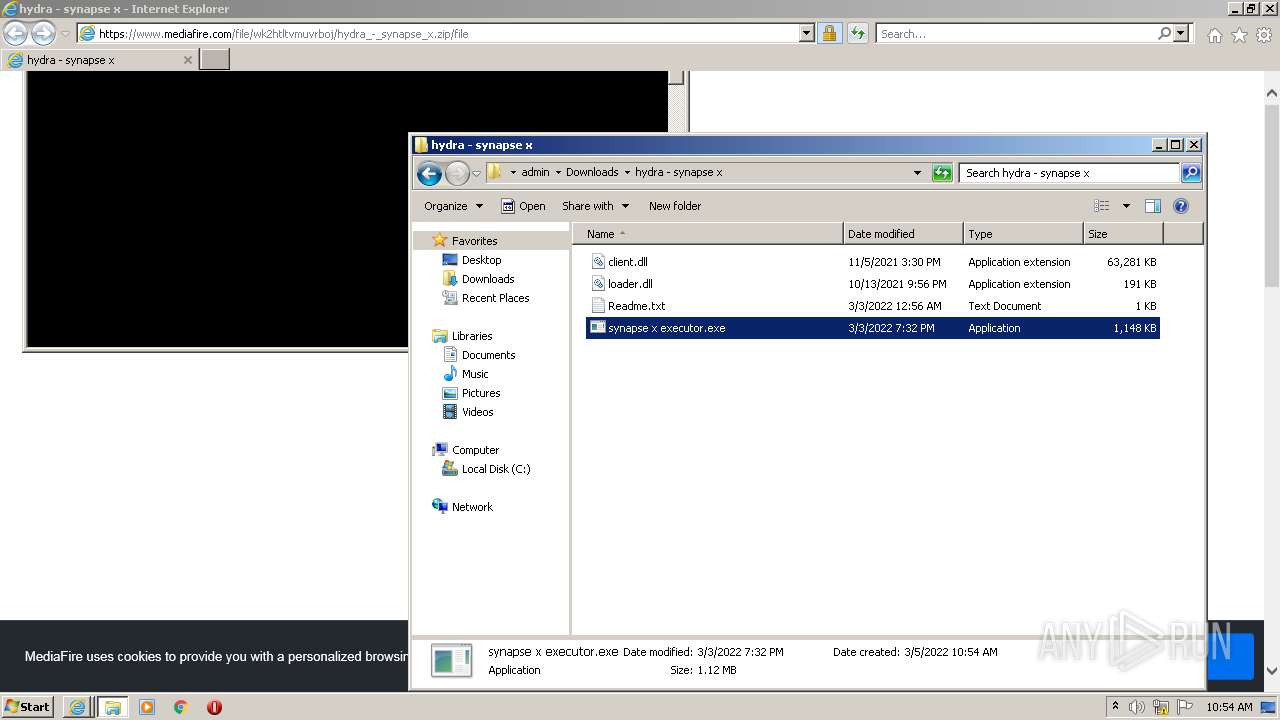Open recent pages dropdown in Explorer
1280x720 pixels.
tap(477, 173)
